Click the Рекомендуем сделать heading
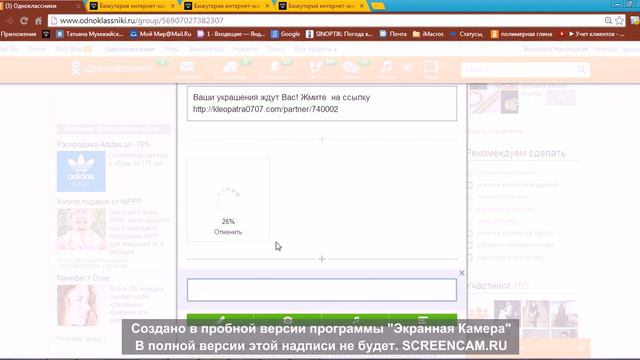Screen dimensions: 640x360 tap(516, 153)
